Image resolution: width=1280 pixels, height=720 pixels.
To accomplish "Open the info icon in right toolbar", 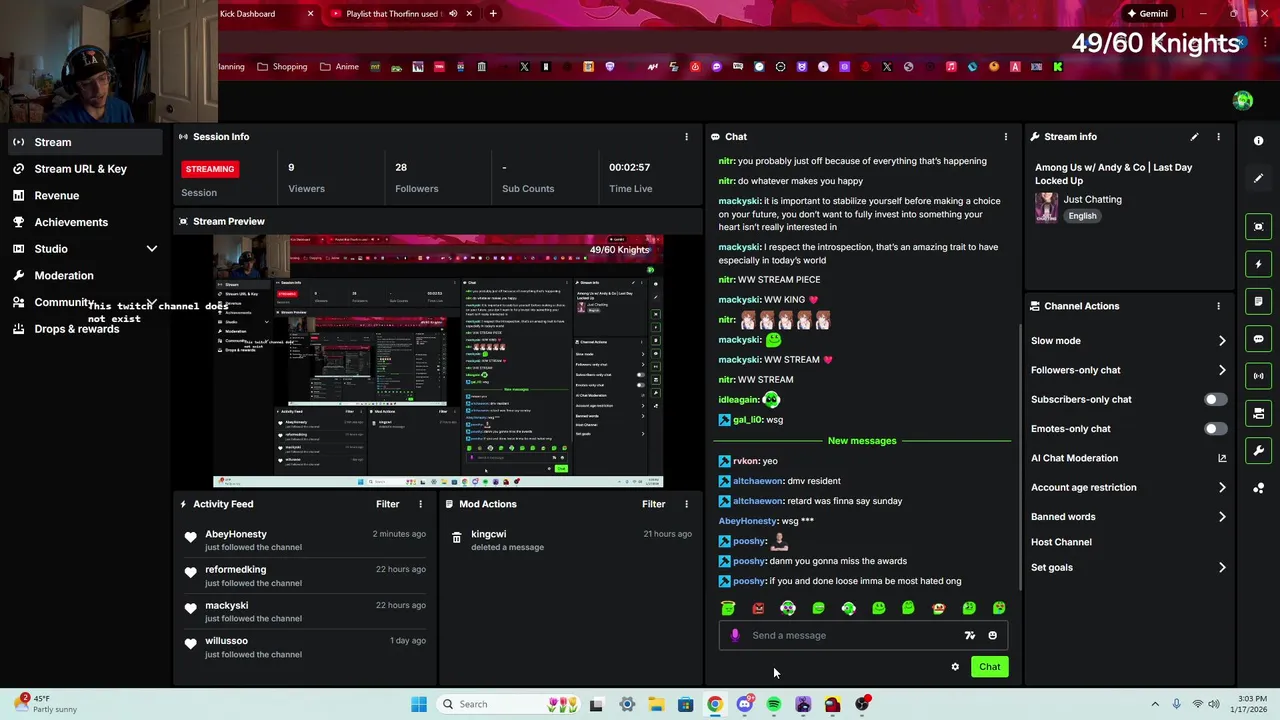I will tap(1259, 141).
